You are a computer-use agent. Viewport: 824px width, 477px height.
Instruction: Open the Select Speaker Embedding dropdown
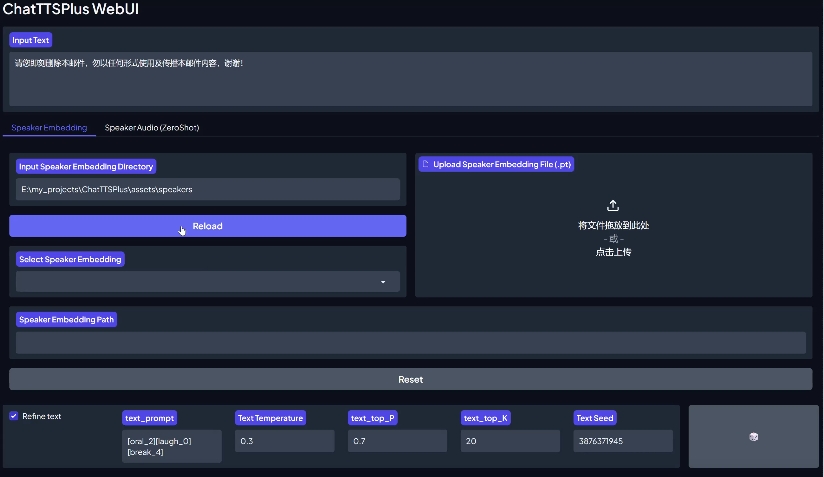[x=208, y=282]
